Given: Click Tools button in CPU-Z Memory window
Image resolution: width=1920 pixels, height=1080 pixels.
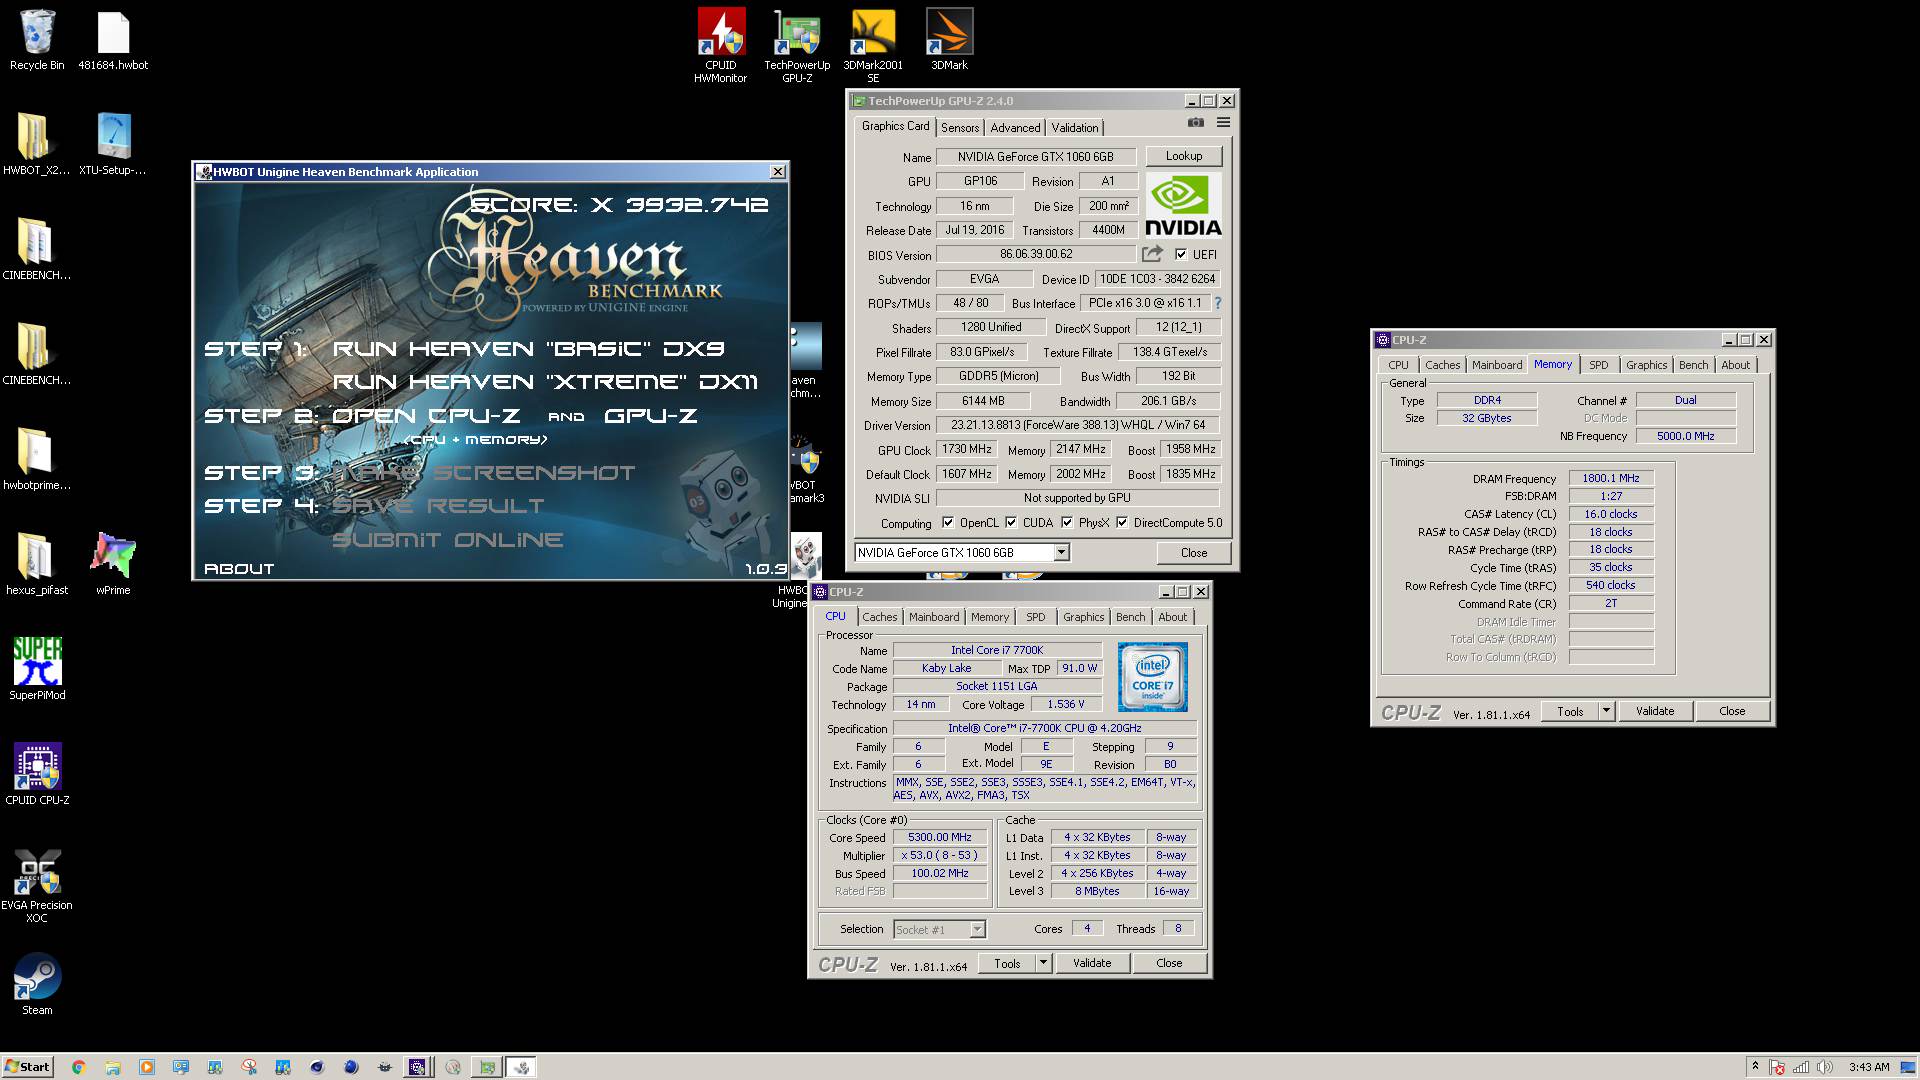Looking at the screenshot, I should pos(1570,711).
